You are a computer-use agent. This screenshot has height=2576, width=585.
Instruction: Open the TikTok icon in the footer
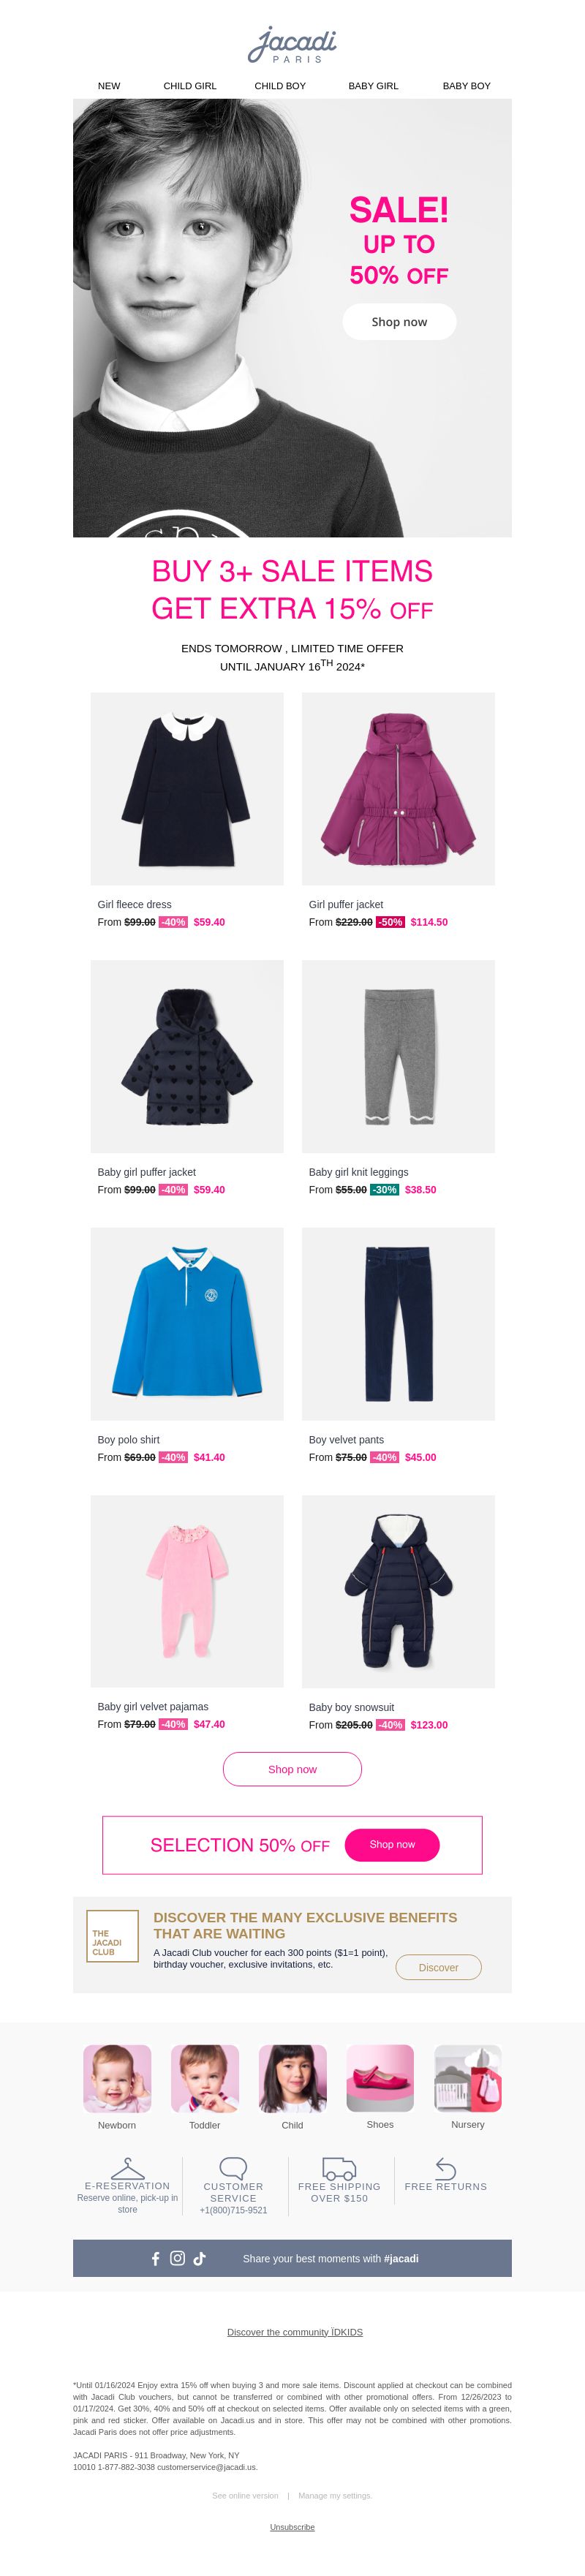tap(199, 2257)
